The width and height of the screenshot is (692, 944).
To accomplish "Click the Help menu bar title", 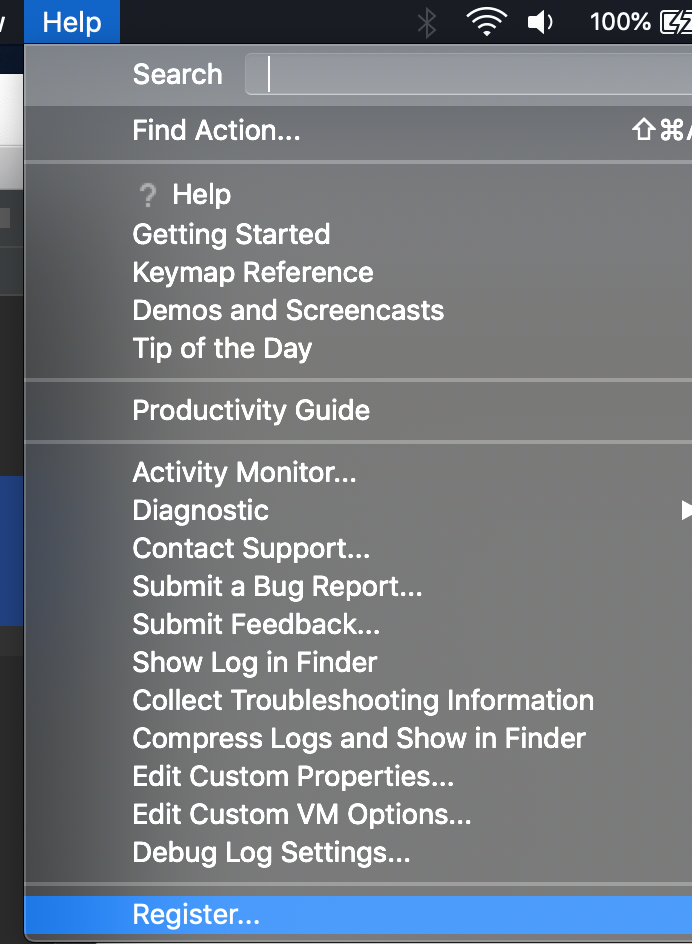I will point(72,22).
